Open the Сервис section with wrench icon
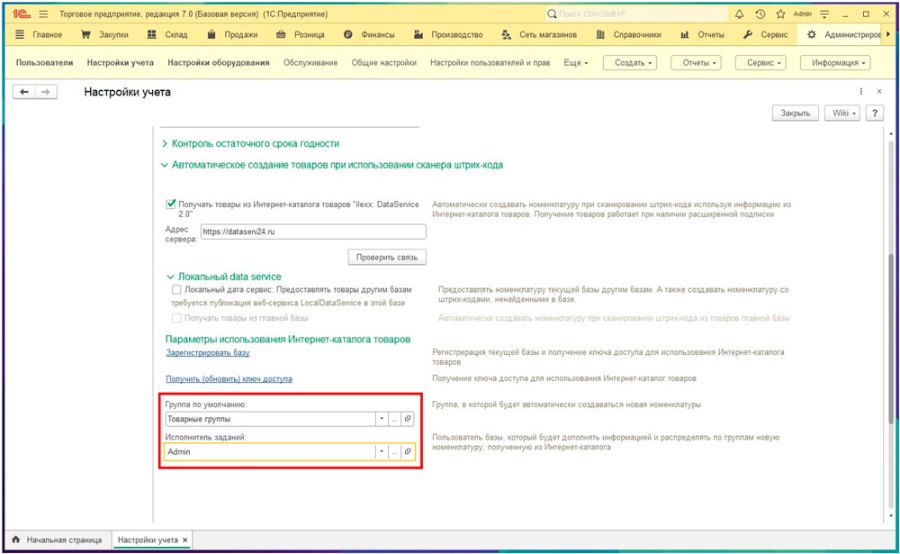This screenshot has height=554, width=900. coord(765,34)
